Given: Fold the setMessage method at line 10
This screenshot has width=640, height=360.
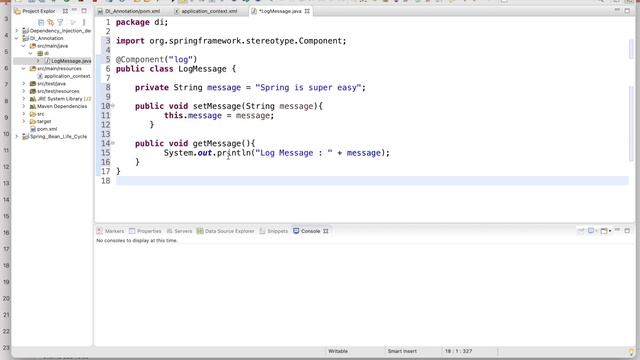Looking at the screenshot, I should pyautogui.click(x=113, y=106).
